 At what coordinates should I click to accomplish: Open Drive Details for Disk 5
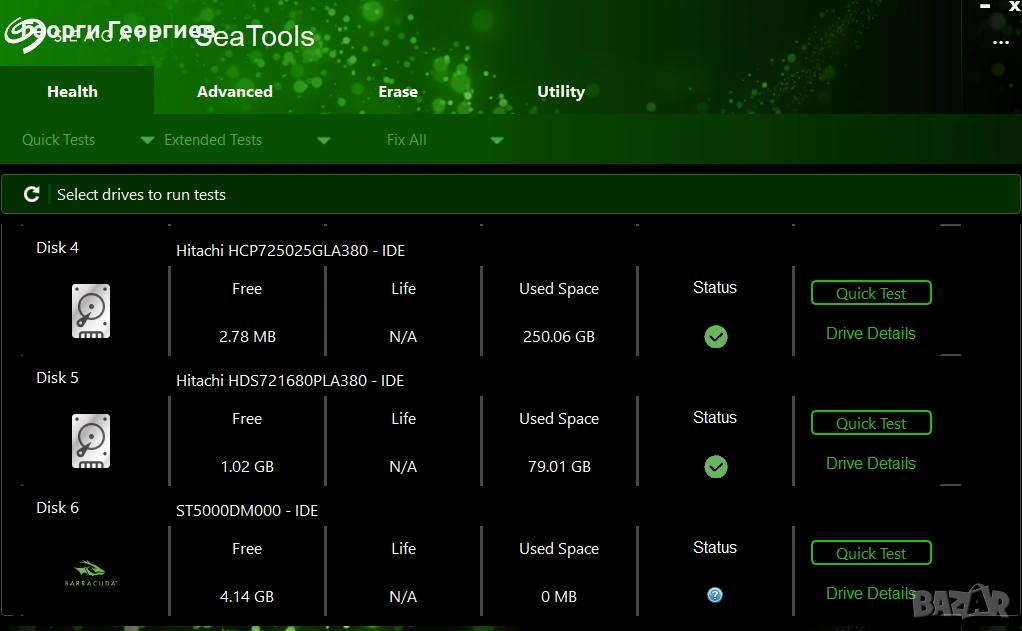[870, 463]
